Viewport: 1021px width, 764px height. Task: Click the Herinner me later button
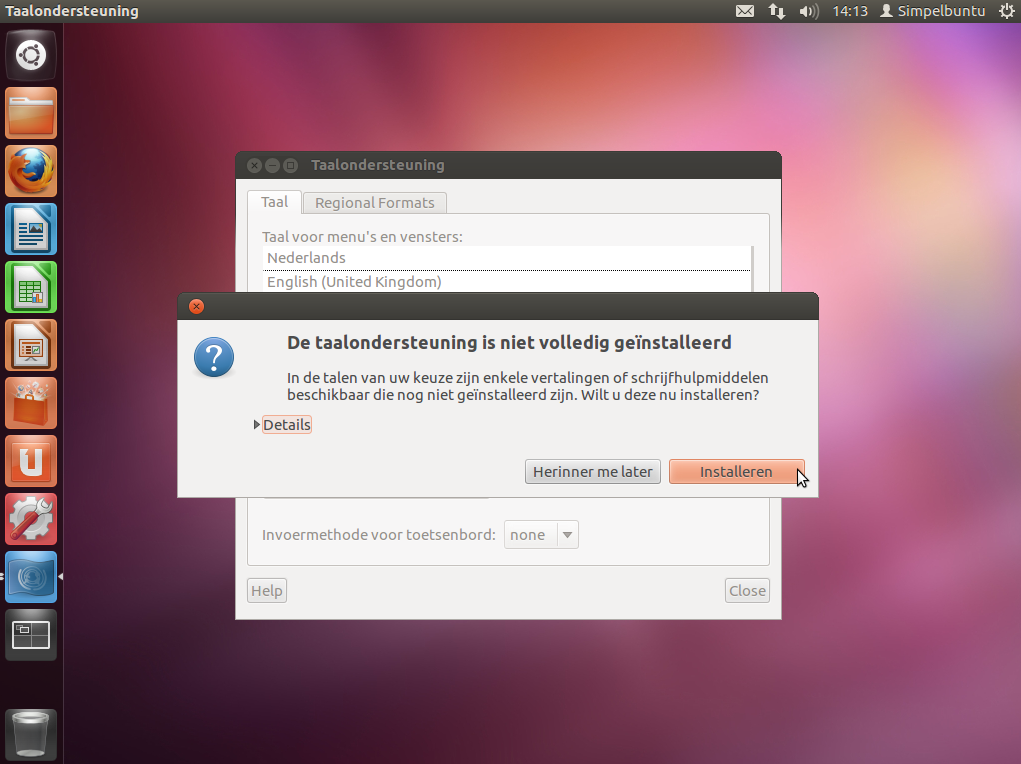click(592, 472)
